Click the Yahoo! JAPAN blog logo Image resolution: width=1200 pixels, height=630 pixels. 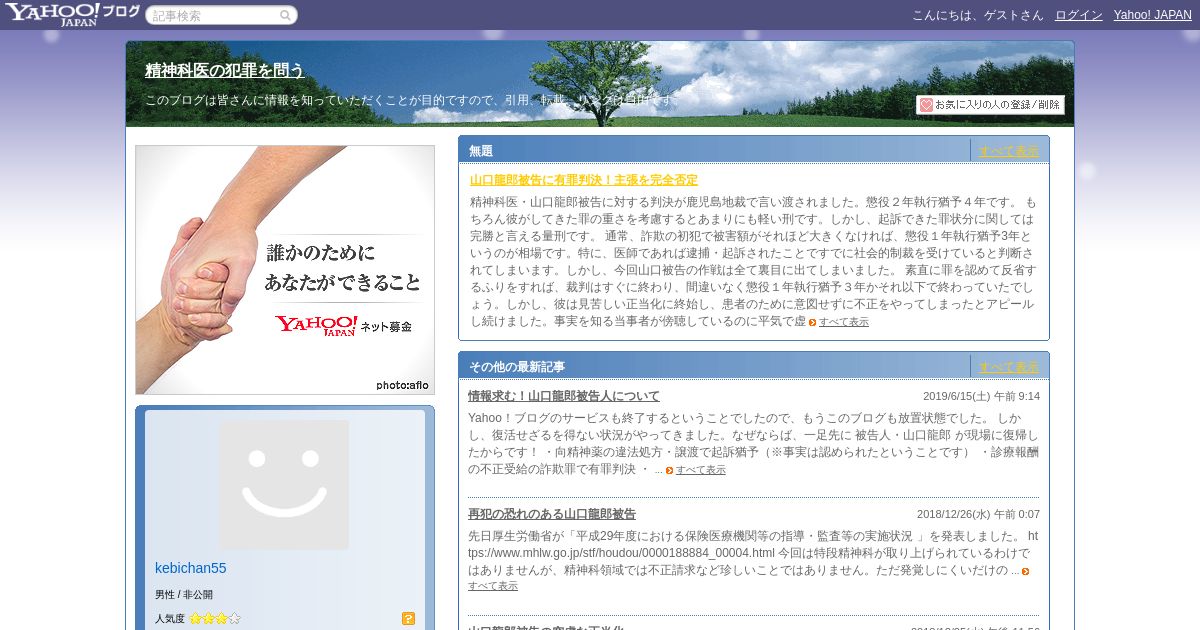pos(72,14)
